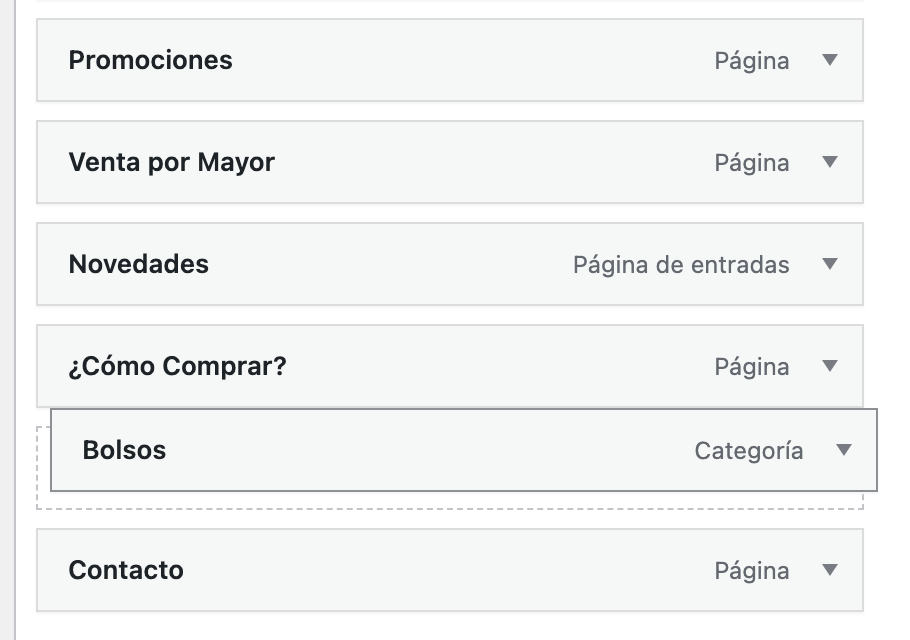Click the Página label on Promociones
This screenshot has width=910, height=640.
[x=751, y=61]
